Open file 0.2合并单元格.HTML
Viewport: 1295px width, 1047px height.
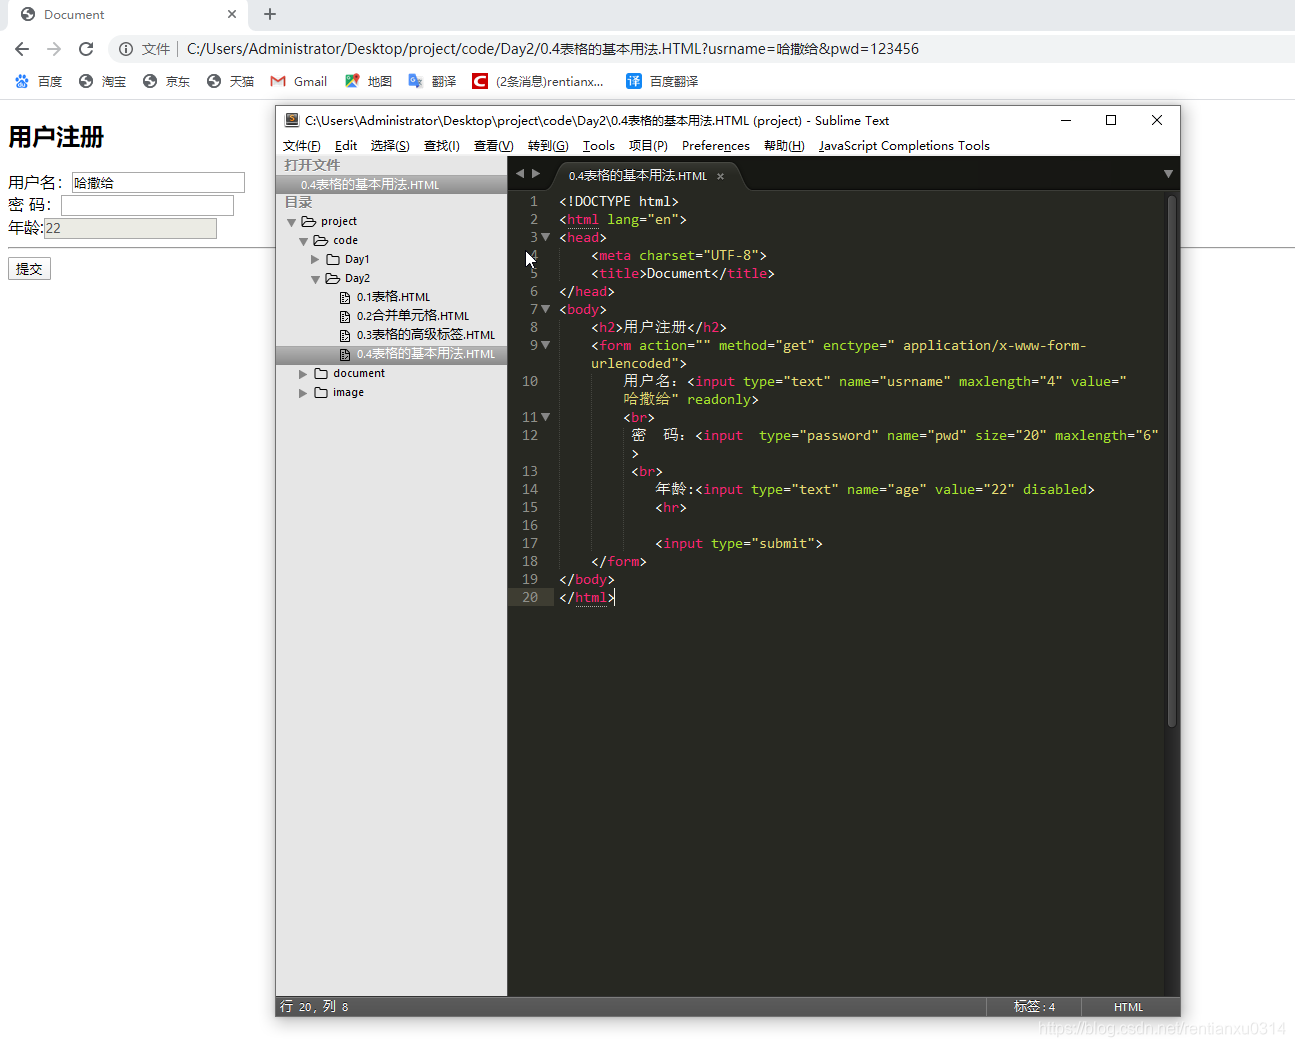click(x=412, y=316)
